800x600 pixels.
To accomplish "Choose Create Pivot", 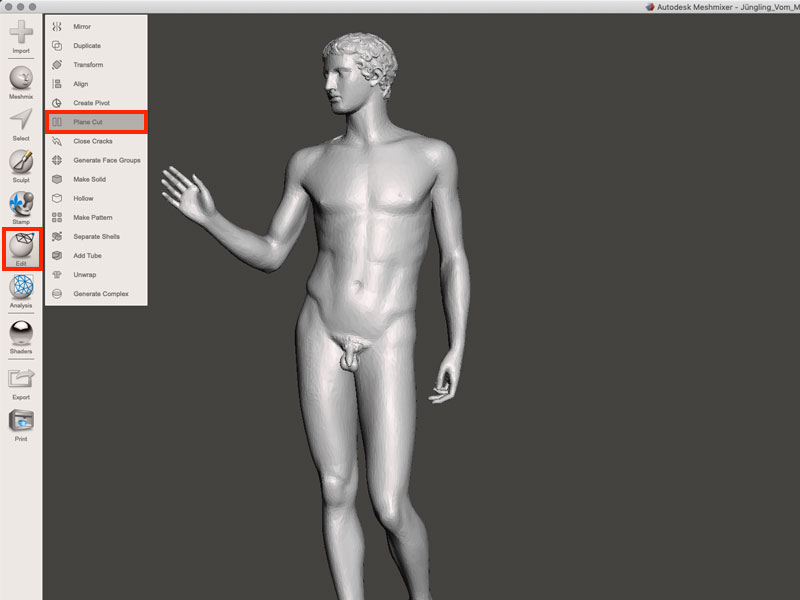I will (x=92, y=103).
